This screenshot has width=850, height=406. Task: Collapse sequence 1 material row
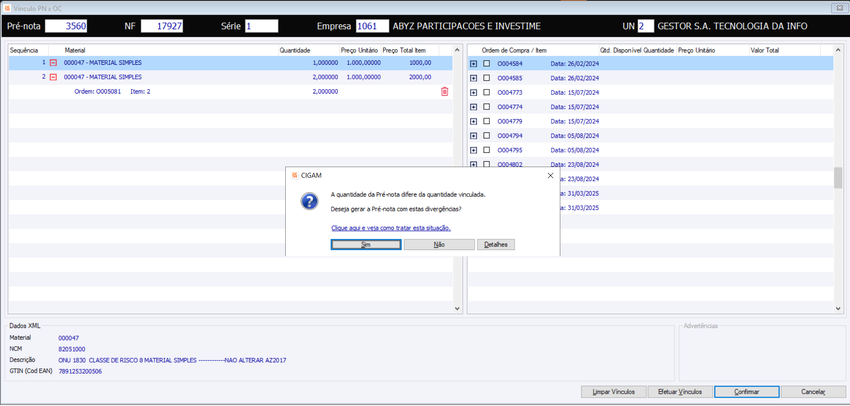coord(53,63)
